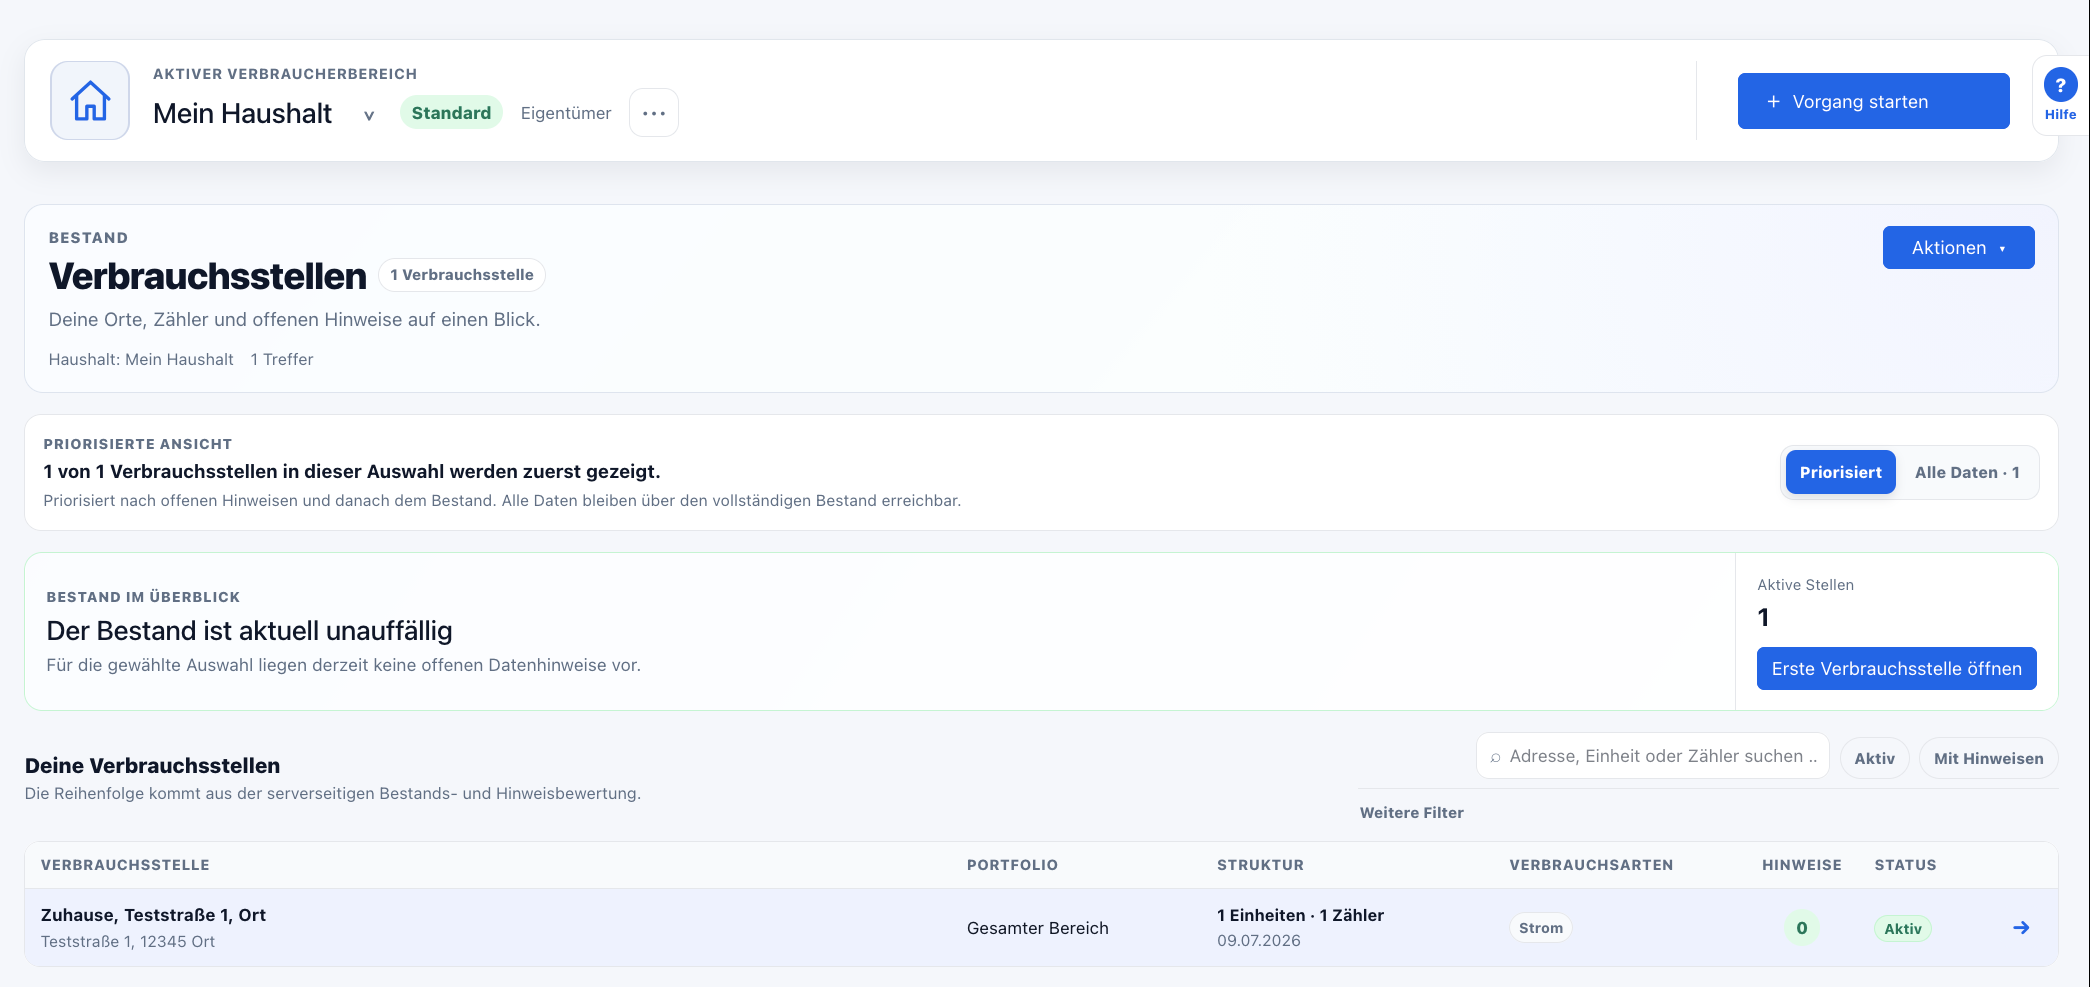Click the Teststraße 1, 12345 Ort address line
2090x987 pixels.
pyautogui.click(x=128, y=941)
